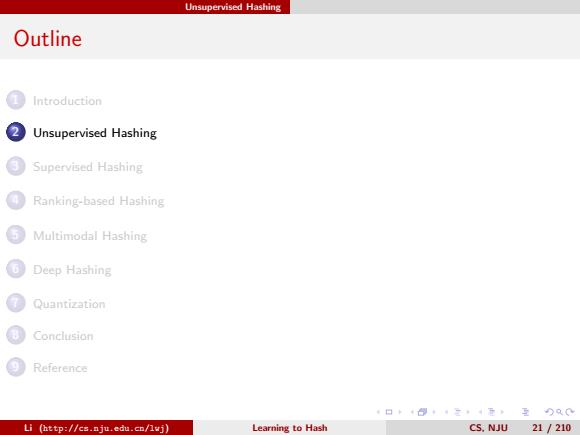Jump to Ranking-based Hashing section
580x435 pixels.
98,201
